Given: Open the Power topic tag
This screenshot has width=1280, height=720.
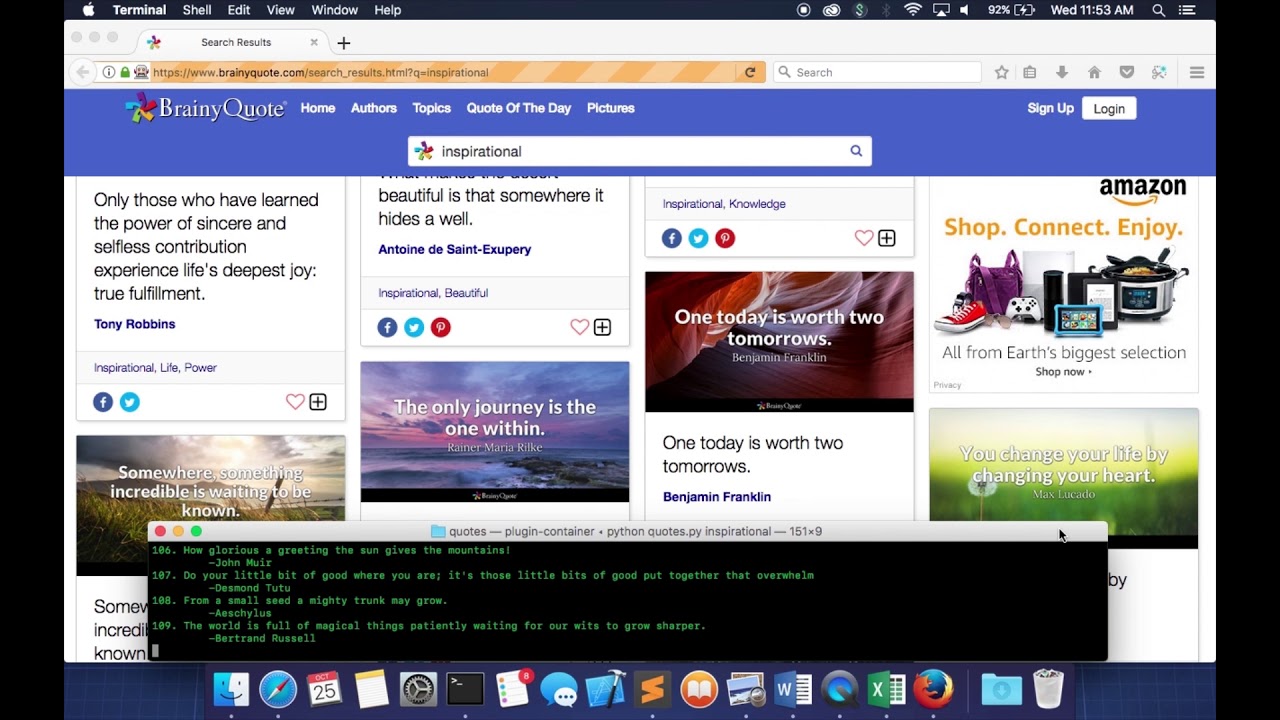Looking at the screenshot, I should coord(200,368).
